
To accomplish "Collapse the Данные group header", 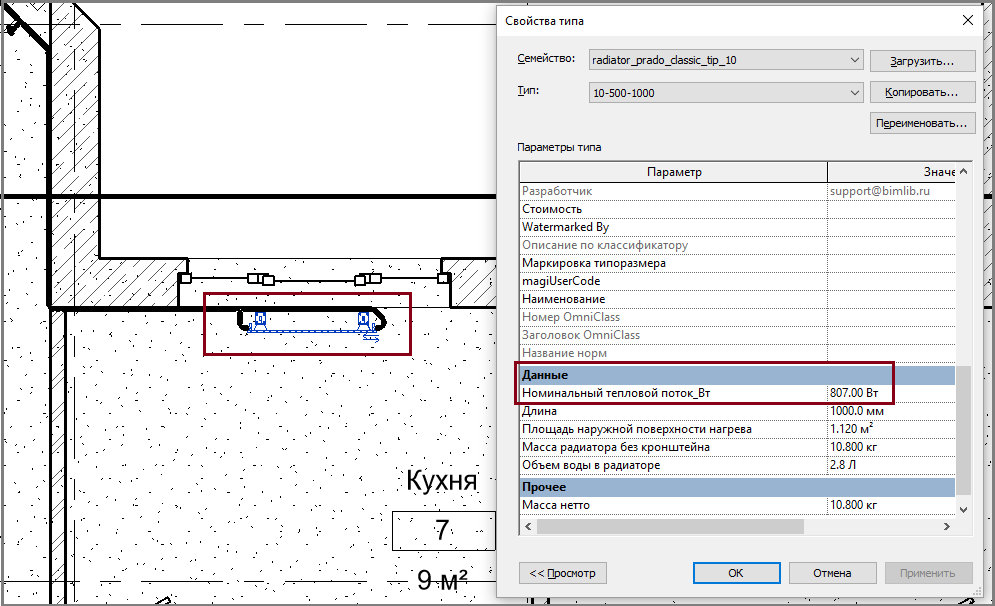I will [737, 375].
